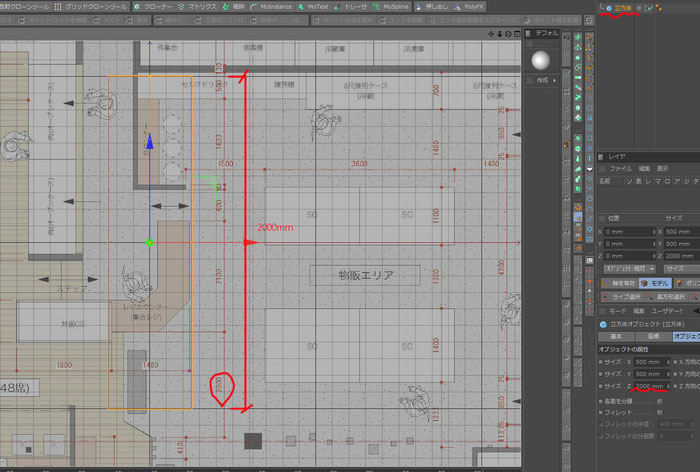Click the viewport rotate camera icon
The image size is (700, 472).
[x=508, y=34]
